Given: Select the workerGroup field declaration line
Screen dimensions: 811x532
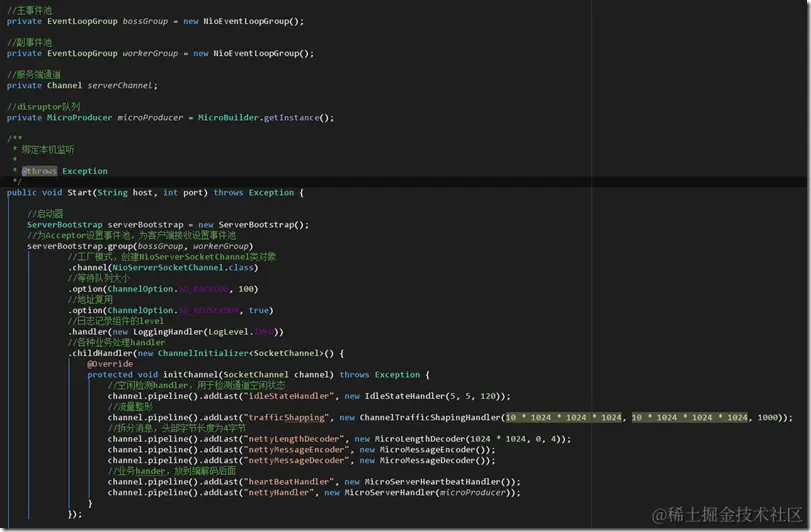Looking at the screenshot, I should (160, 53).
